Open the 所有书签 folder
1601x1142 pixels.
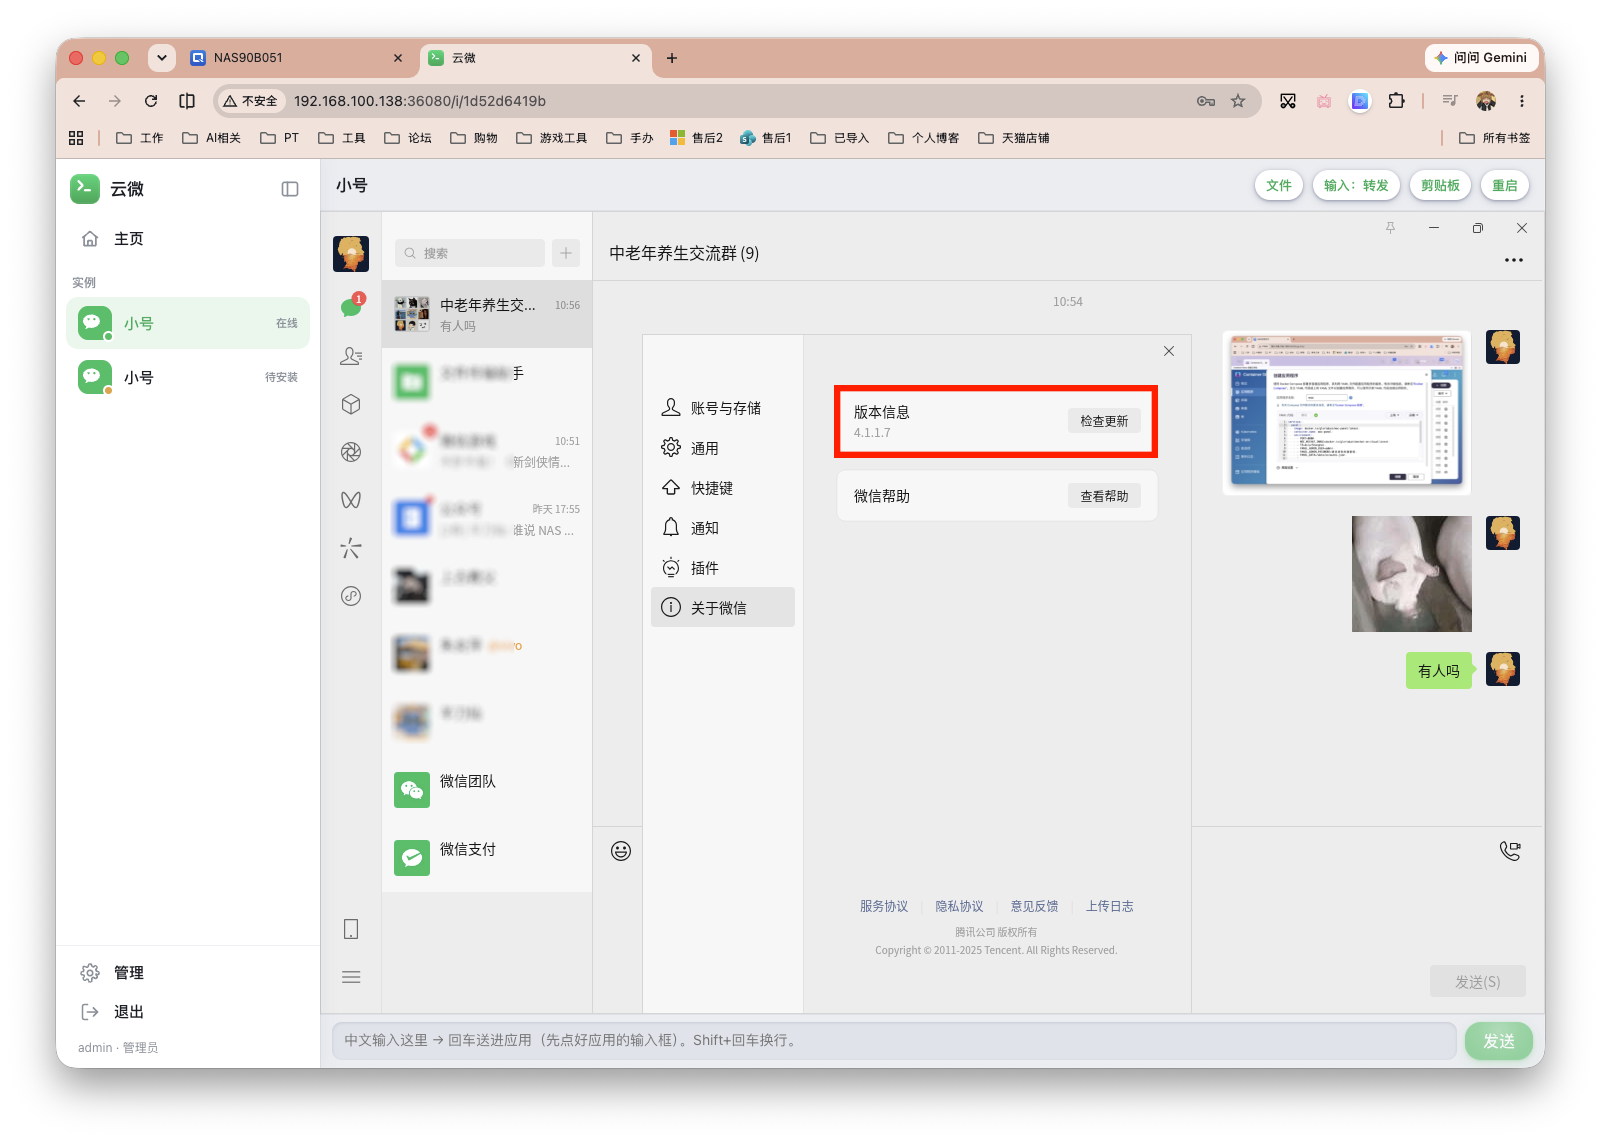(1495, 138)
